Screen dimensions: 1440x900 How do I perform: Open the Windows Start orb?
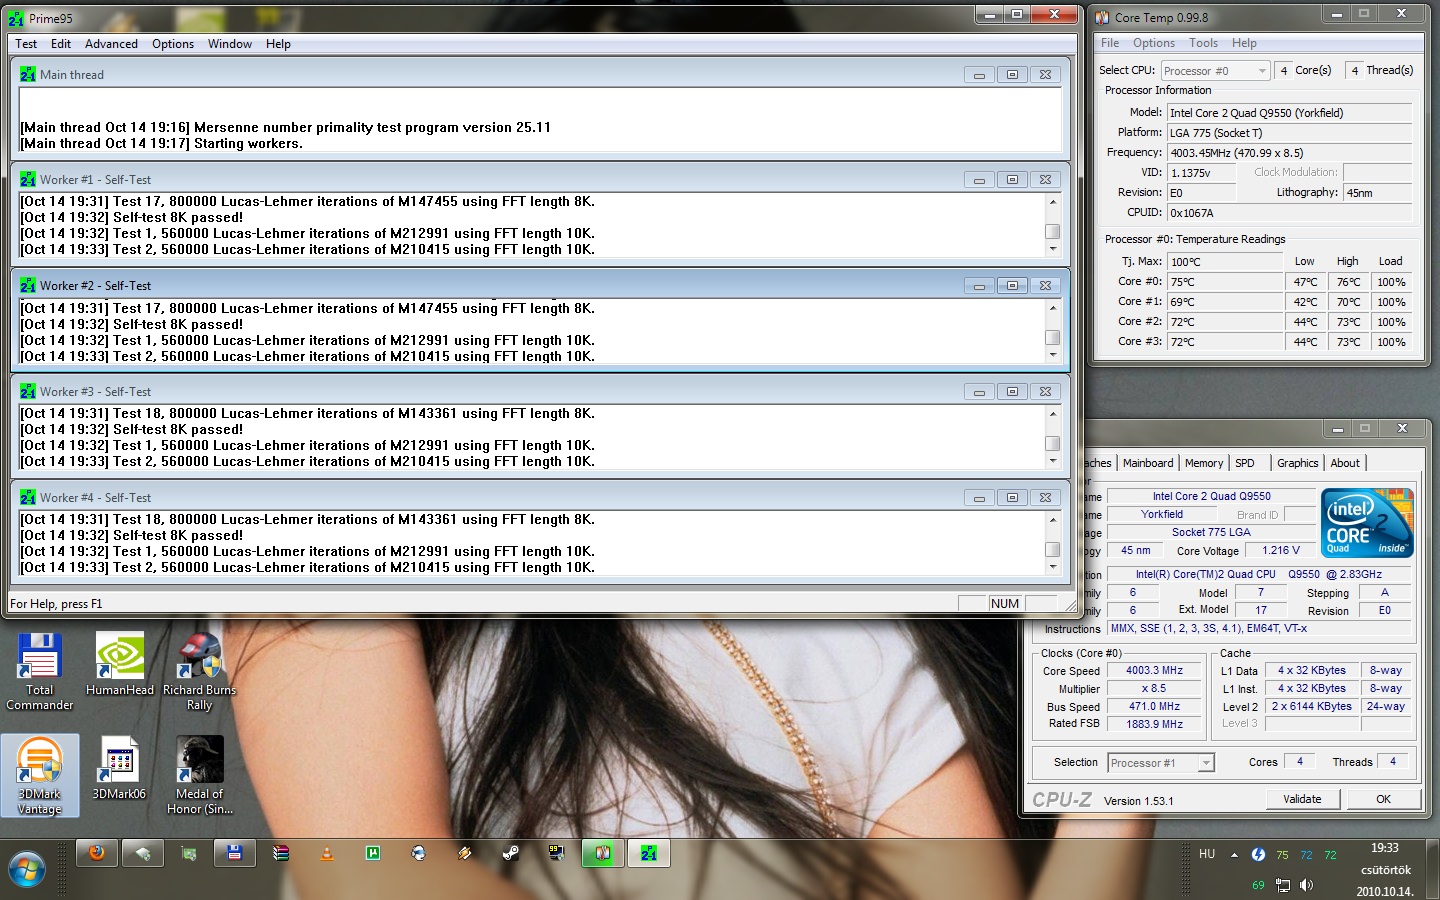(x=27, y=867)
